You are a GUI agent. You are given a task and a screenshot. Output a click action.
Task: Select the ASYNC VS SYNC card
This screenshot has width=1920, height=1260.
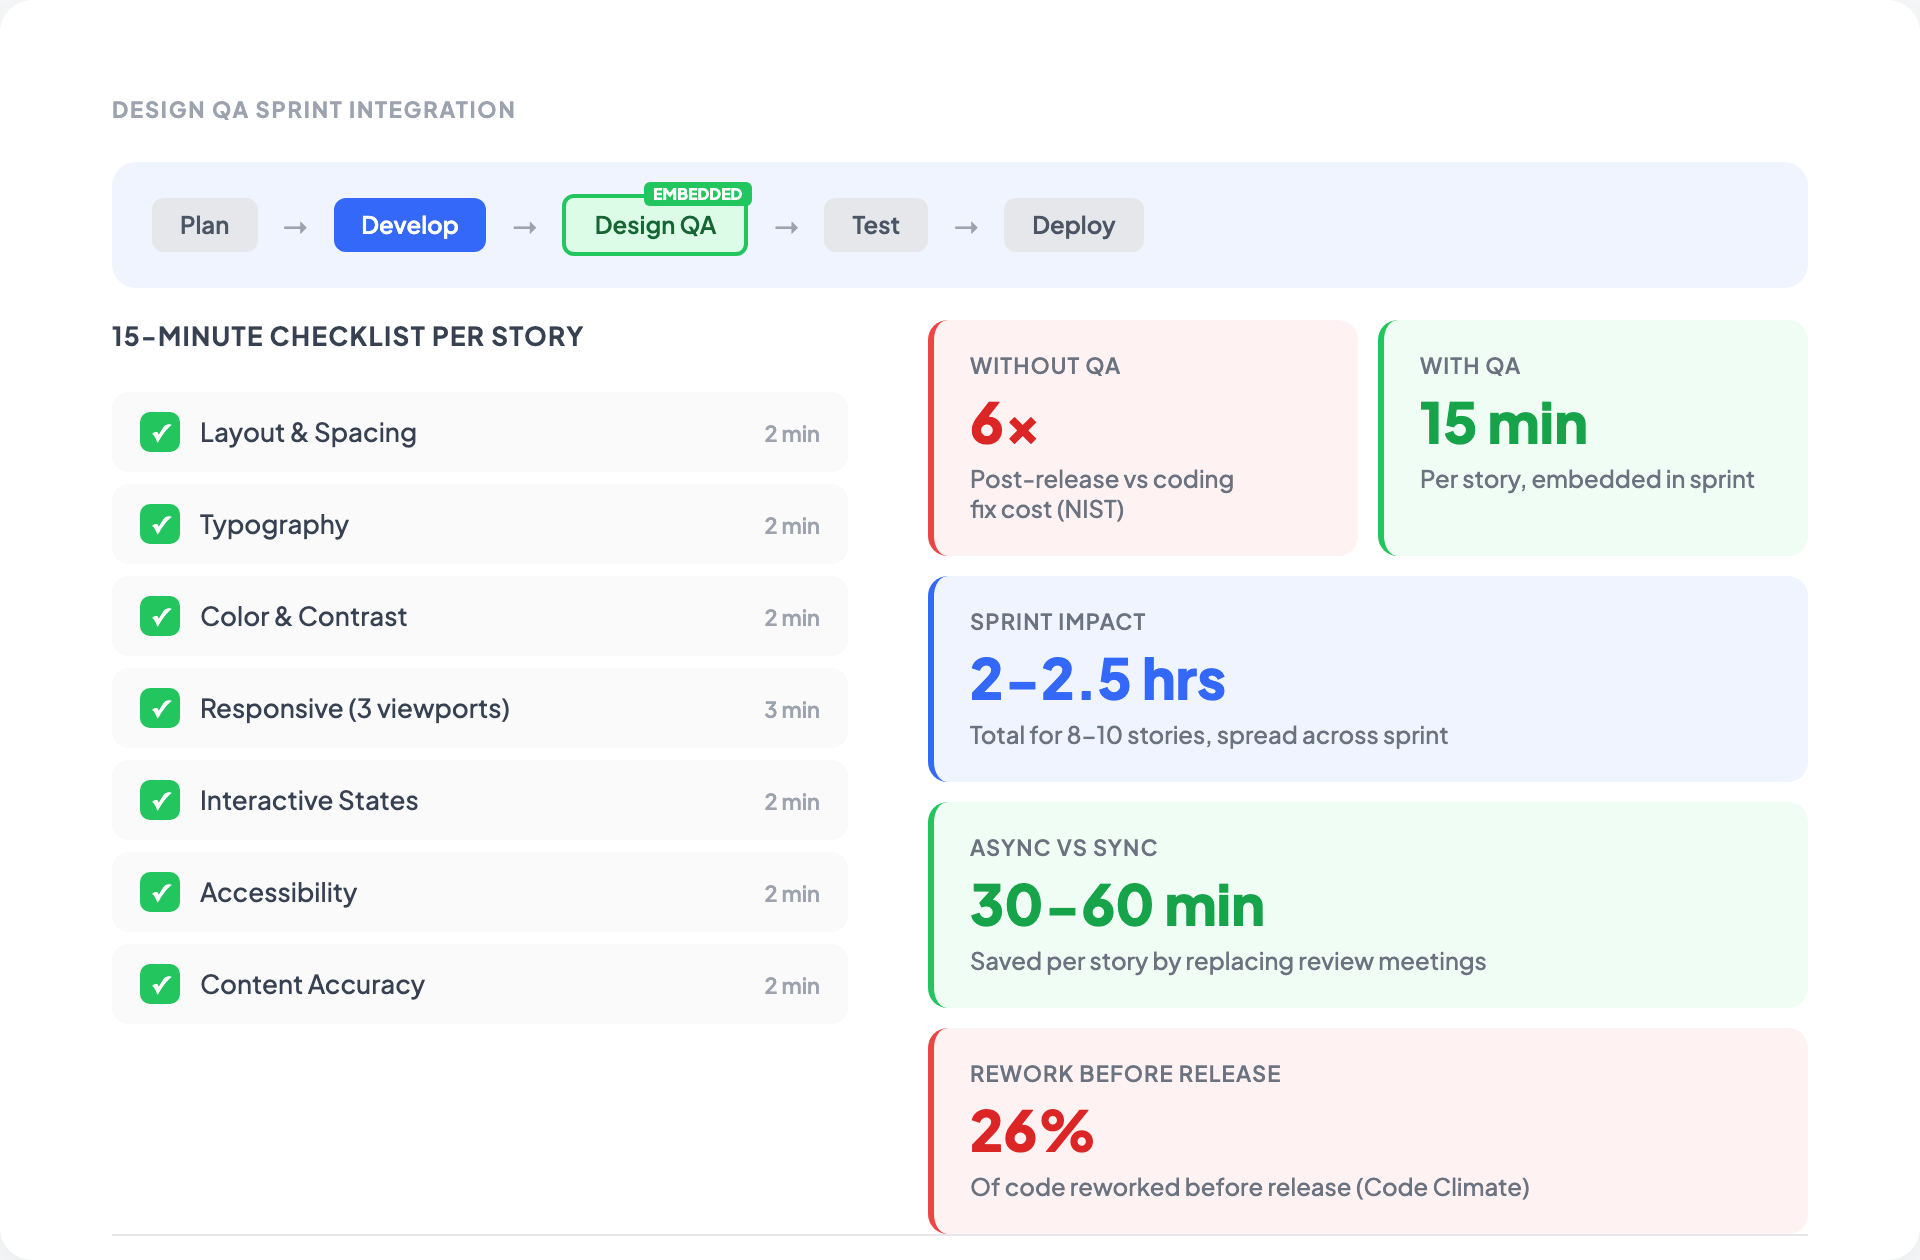pos(1368,905)
